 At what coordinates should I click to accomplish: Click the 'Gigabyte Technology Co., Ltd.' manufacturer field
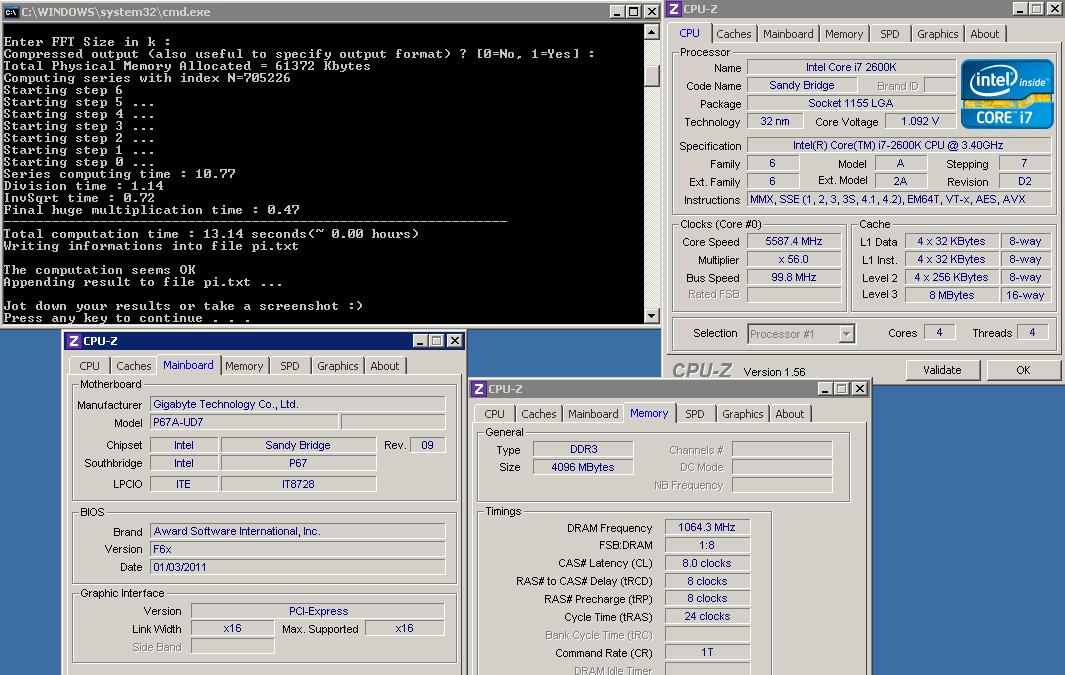297,404
